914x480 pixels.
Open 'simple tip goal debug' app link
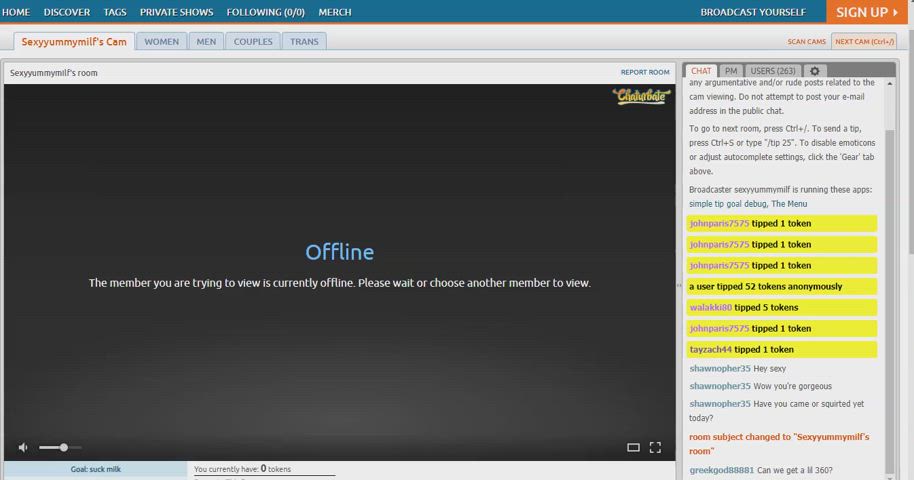[727, 204]
